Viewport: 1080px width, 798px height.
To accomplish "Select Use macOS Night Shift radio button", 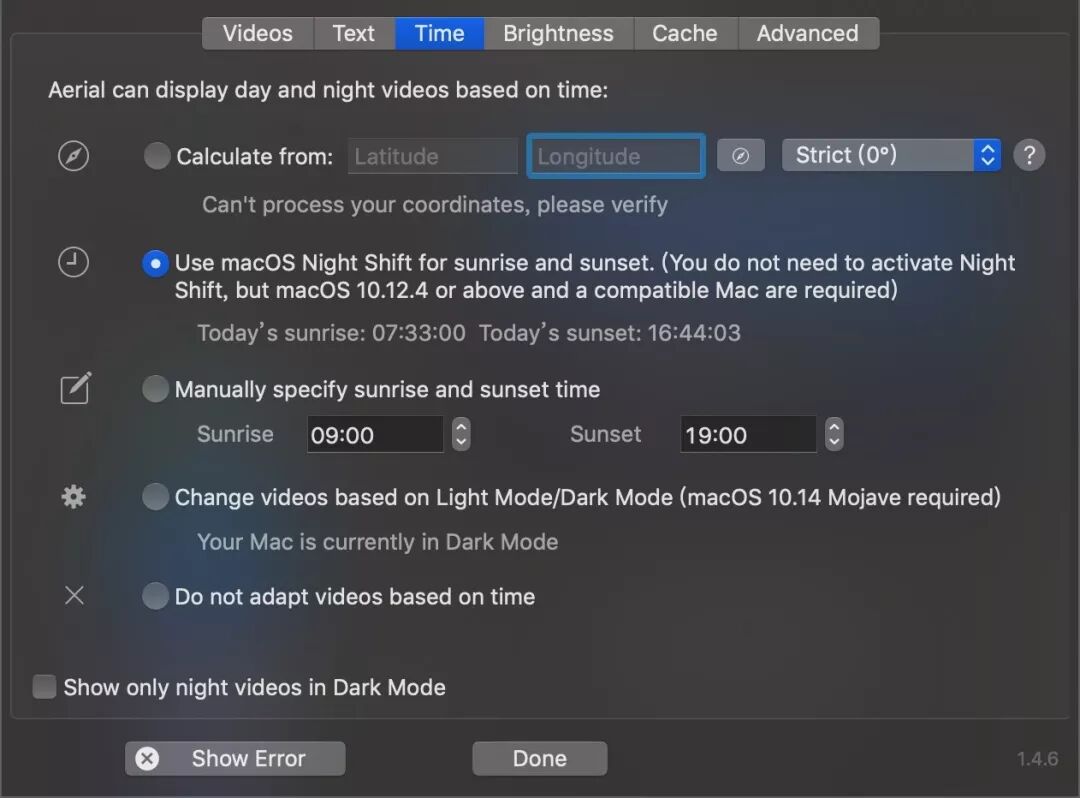I will (x=156, y=264).
